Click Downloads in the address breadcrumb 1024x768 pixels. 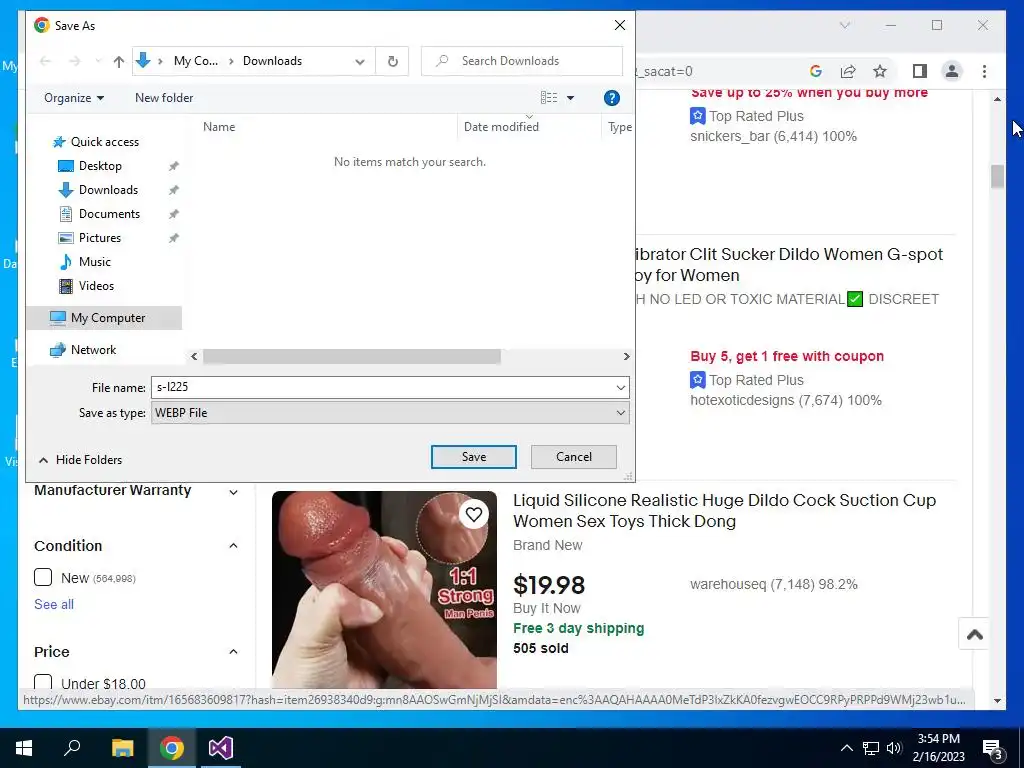[272, 61]
